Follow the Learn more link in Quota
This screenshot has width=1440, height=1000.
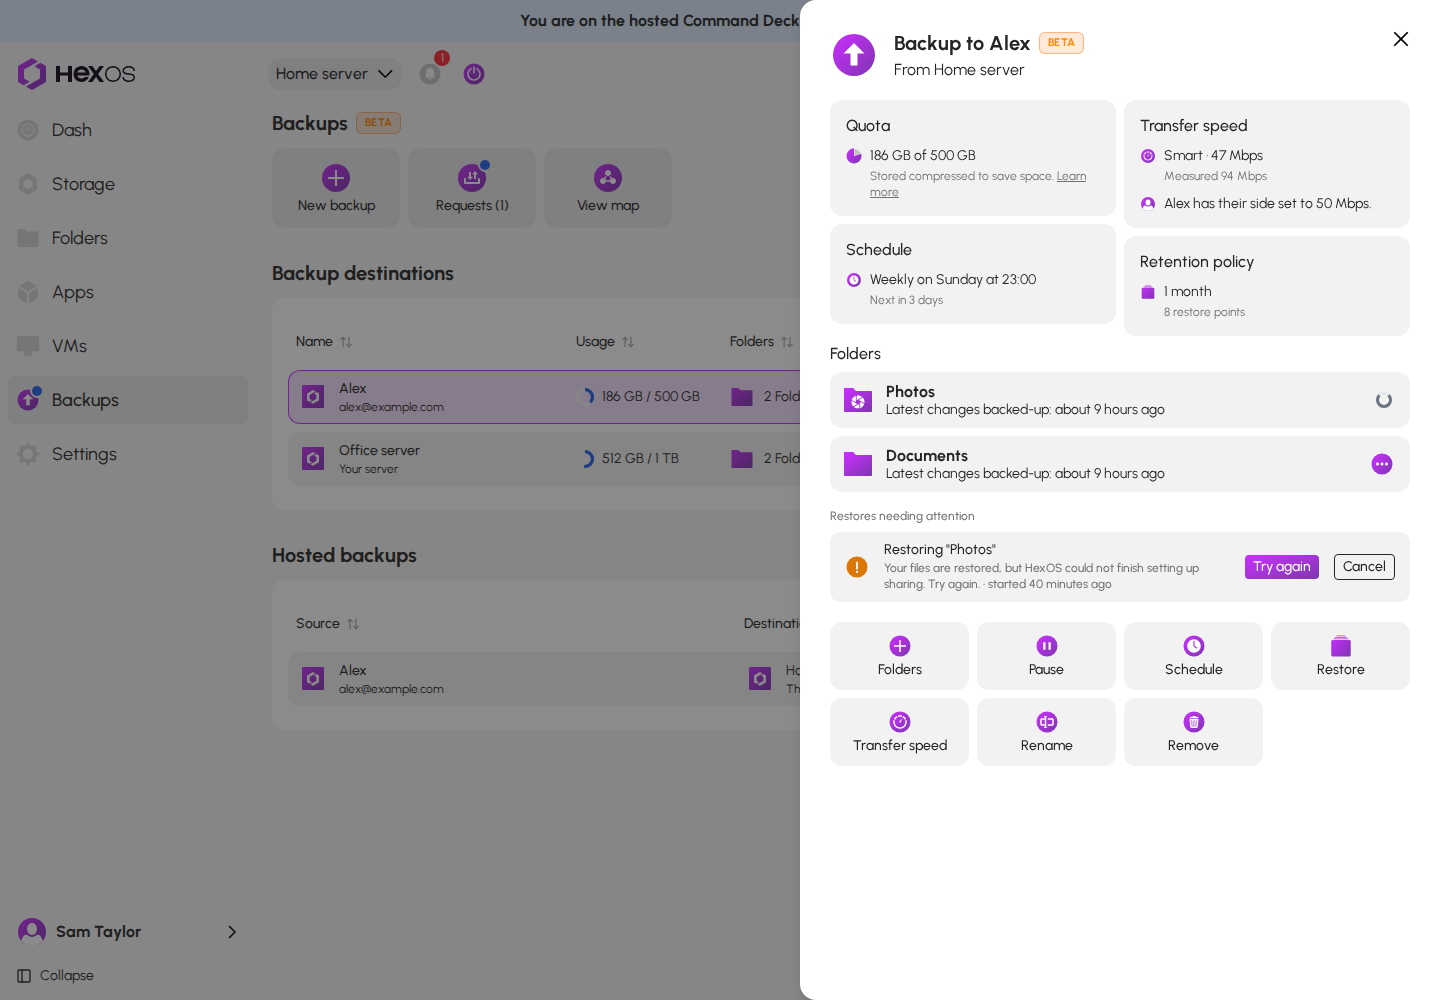click(x=978, y=184)
